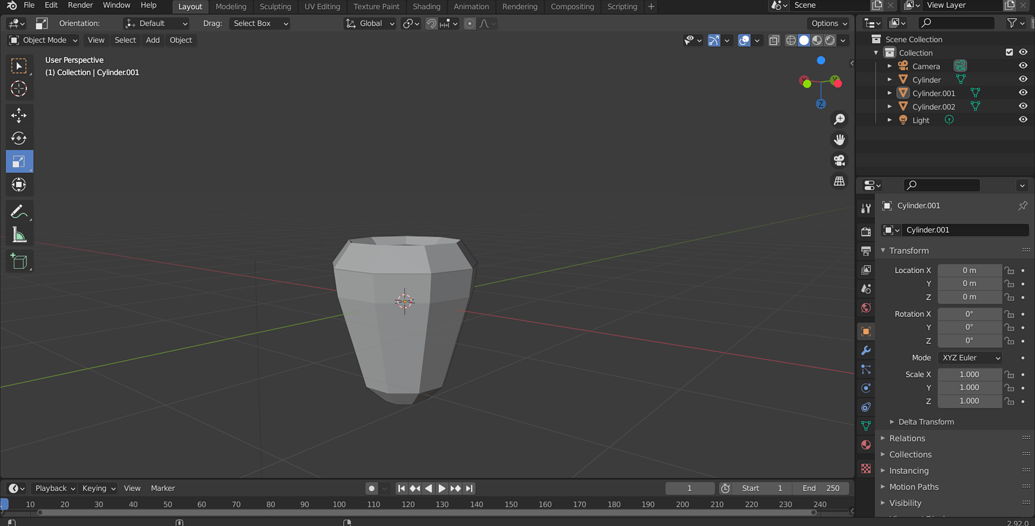The width and height of the screenshot is (1035, 526).
Task: Open the Physics properties tab
Action: 866,388
